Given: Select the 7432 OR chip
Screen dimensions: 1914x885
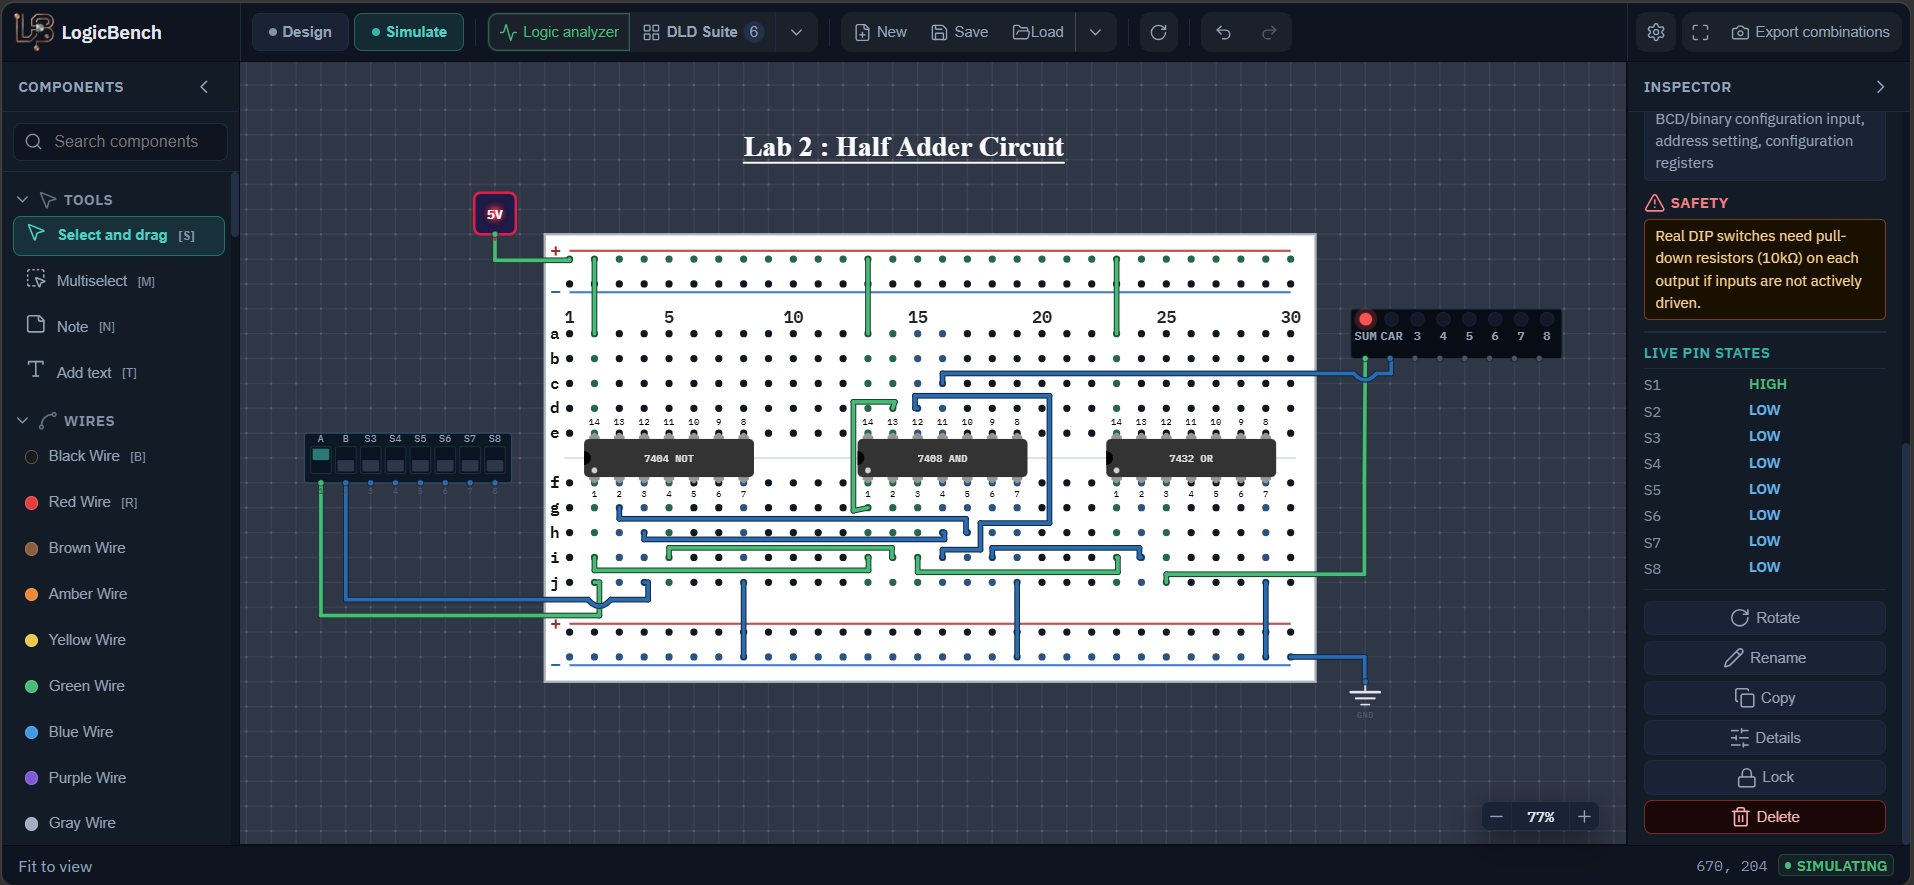Looking at the screenshot, I should [1191, 458].
